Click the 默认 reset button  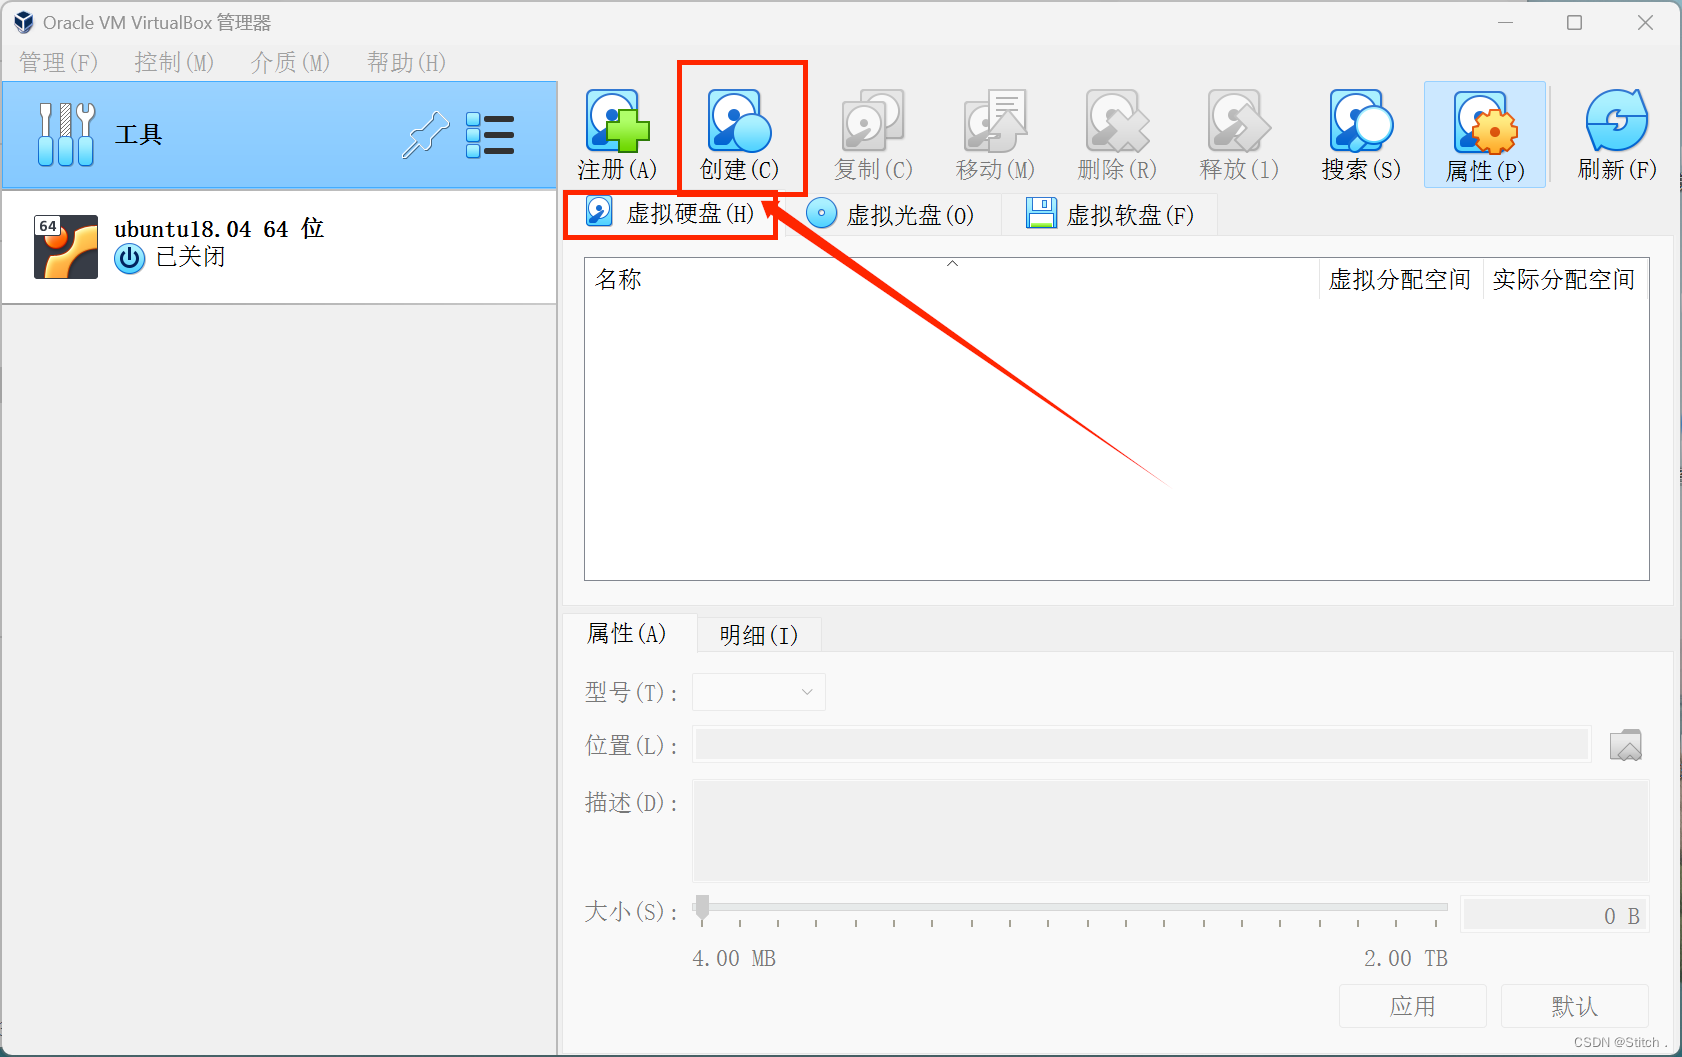point(1575,1006)
